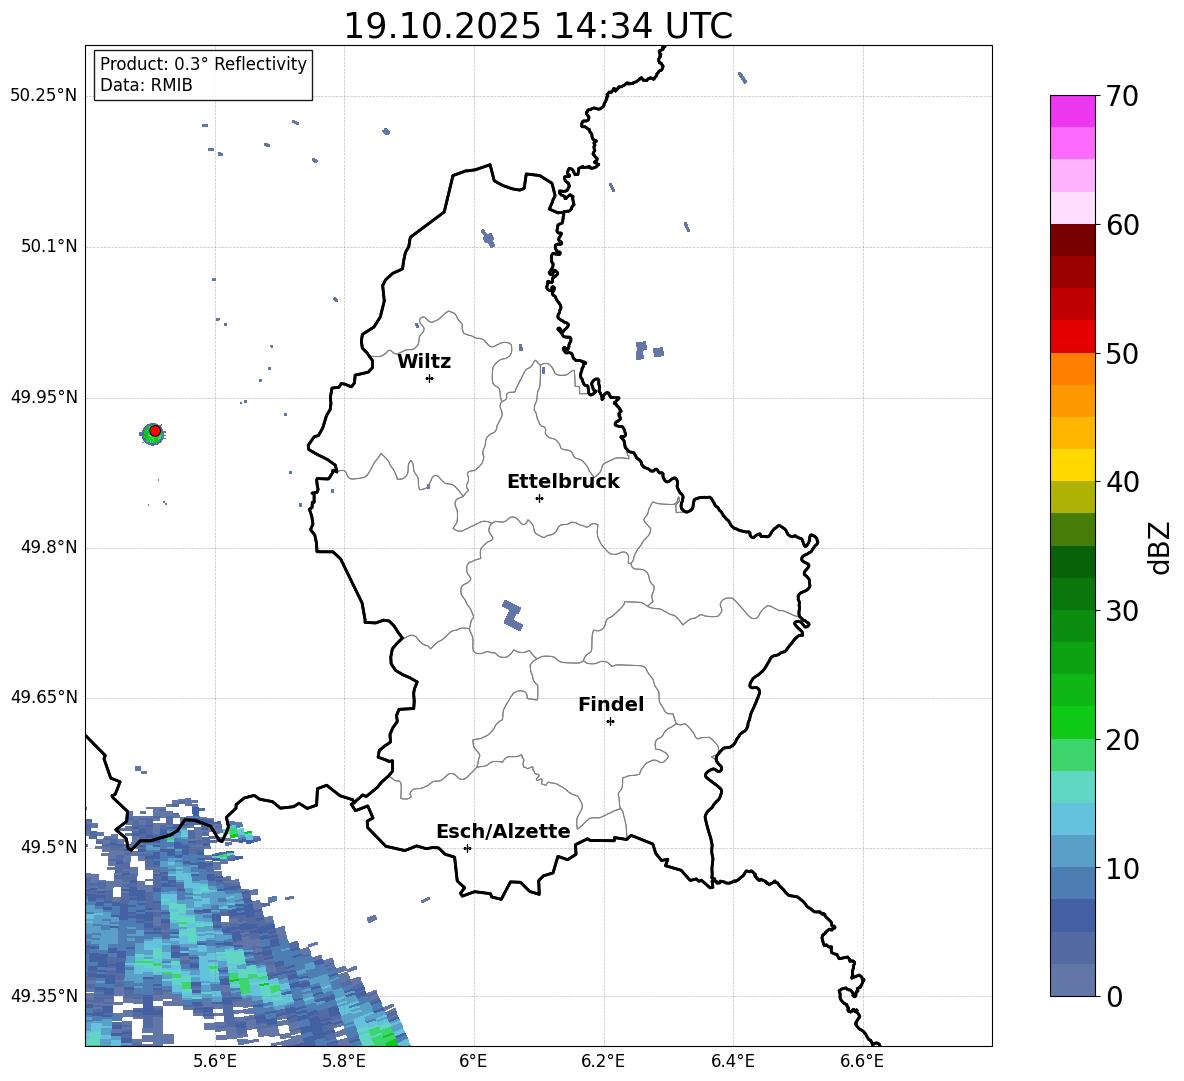The height and width of the screenshot is (1081, 1184).
Task: Click the 50 value on colorbar
Action: coord(1122,354)
